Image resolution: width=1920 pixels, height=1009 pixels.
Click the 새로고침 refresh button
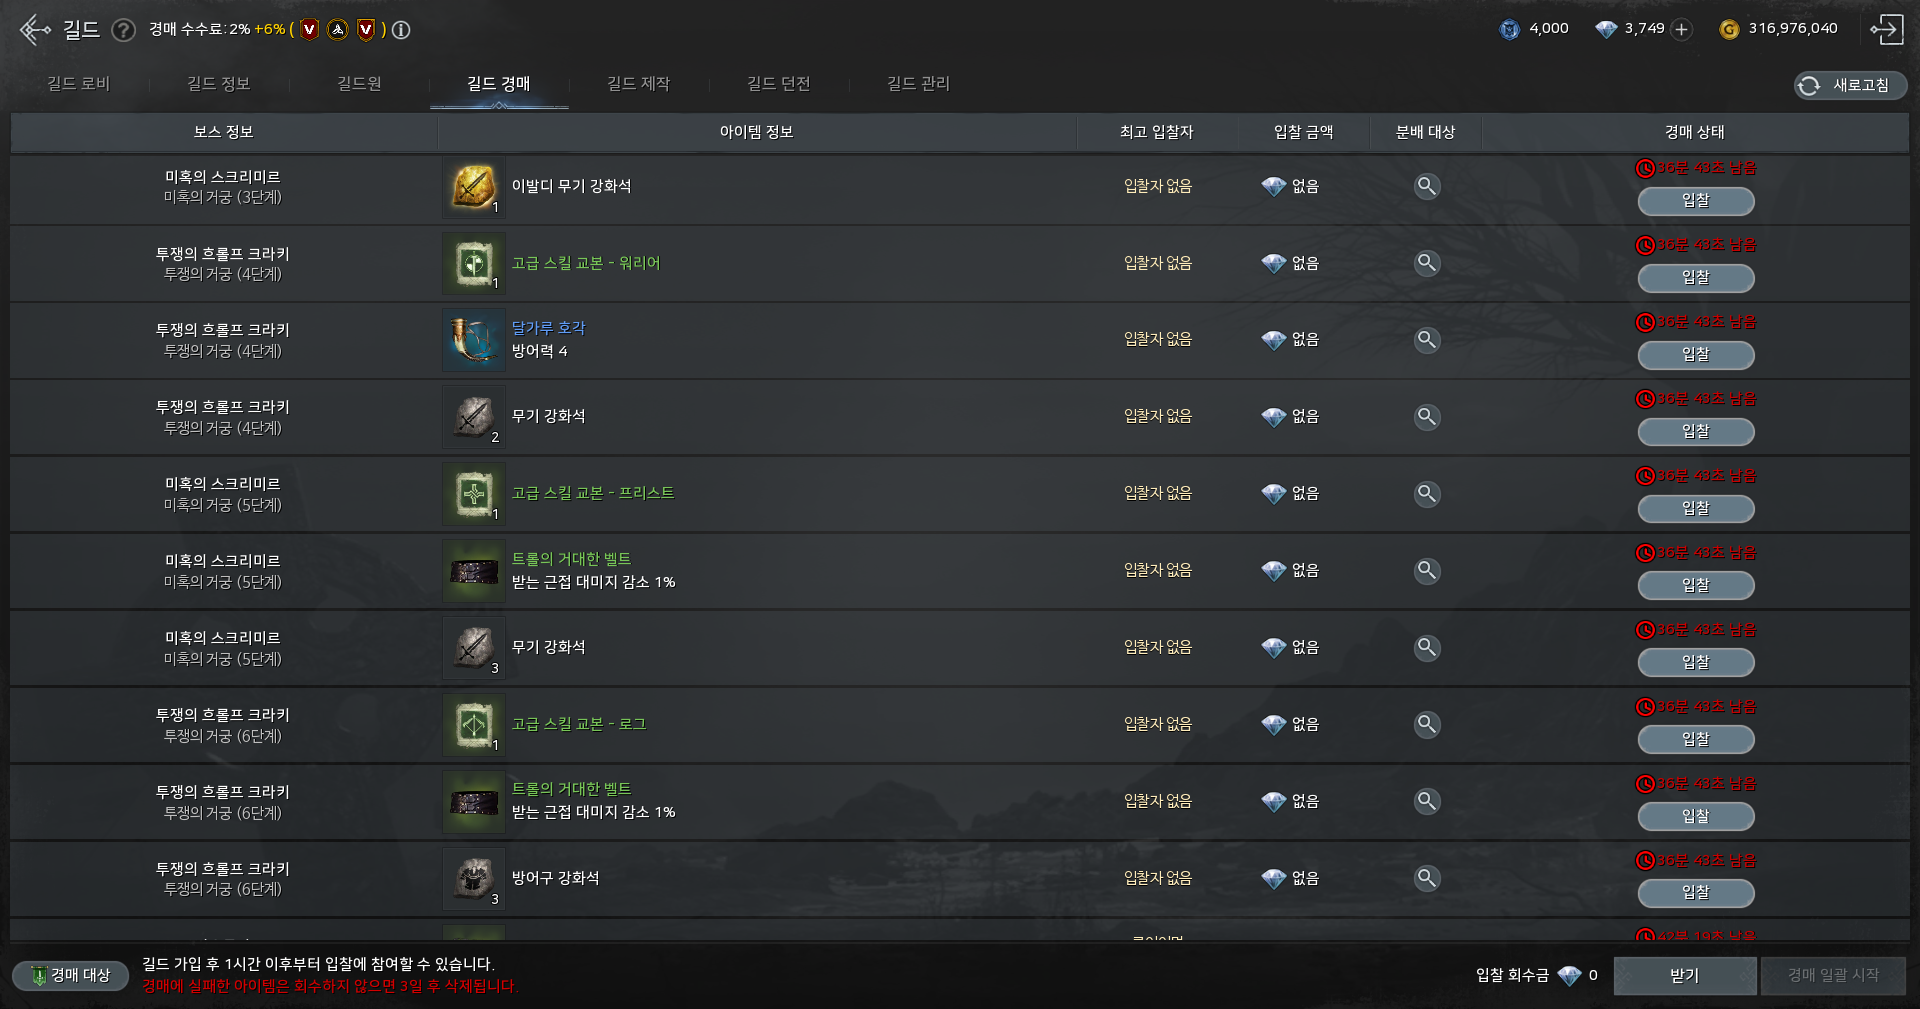coord(1850,86)
